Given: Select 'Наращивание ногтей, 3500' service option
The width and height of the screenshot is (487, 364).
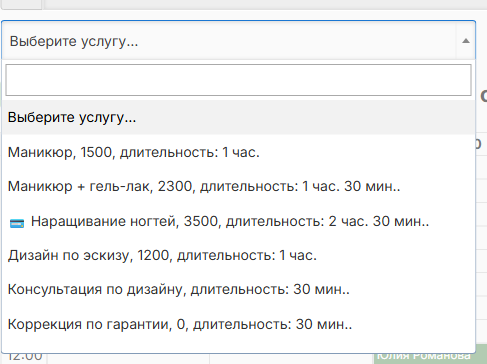Looking at the screenshot, I should coord(238,221).
